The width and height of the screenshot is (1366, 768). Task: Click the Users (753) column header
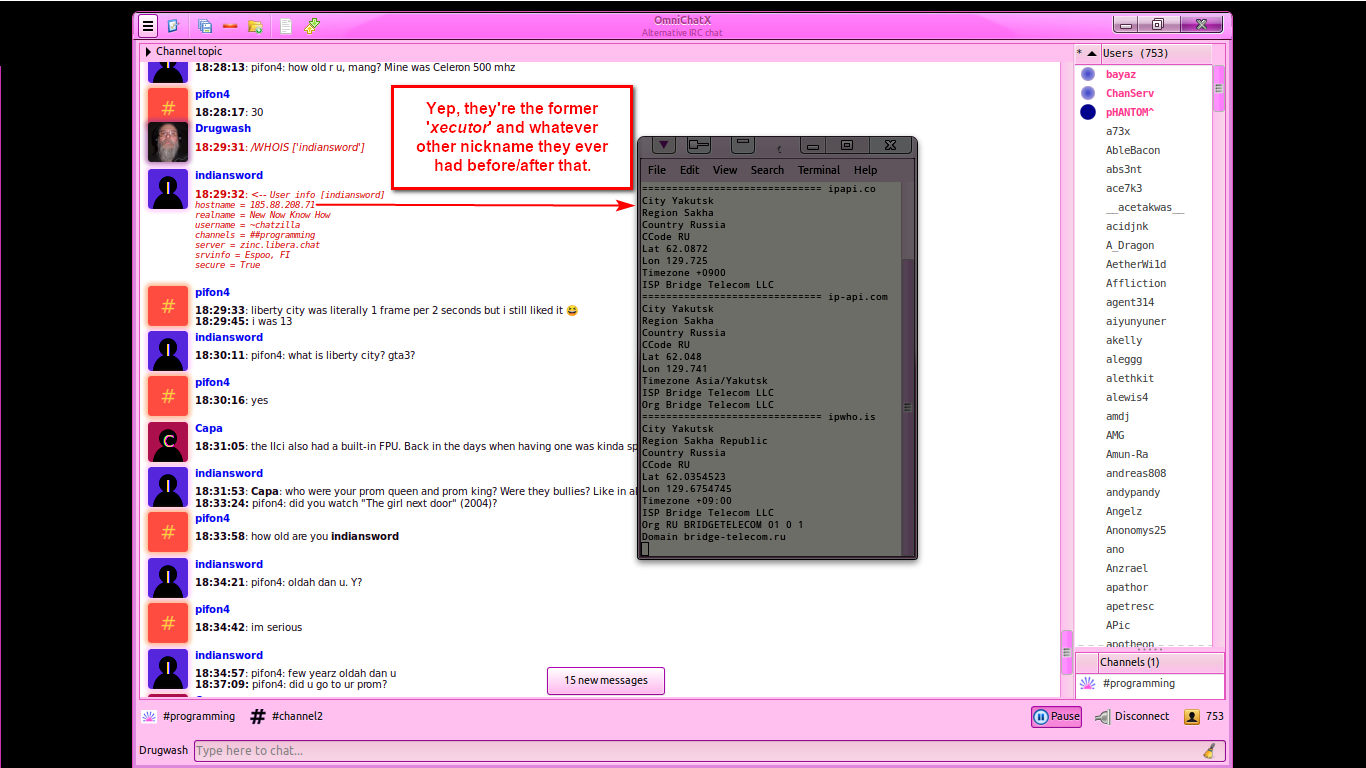pyautogui.click(x=1156, y=54)
